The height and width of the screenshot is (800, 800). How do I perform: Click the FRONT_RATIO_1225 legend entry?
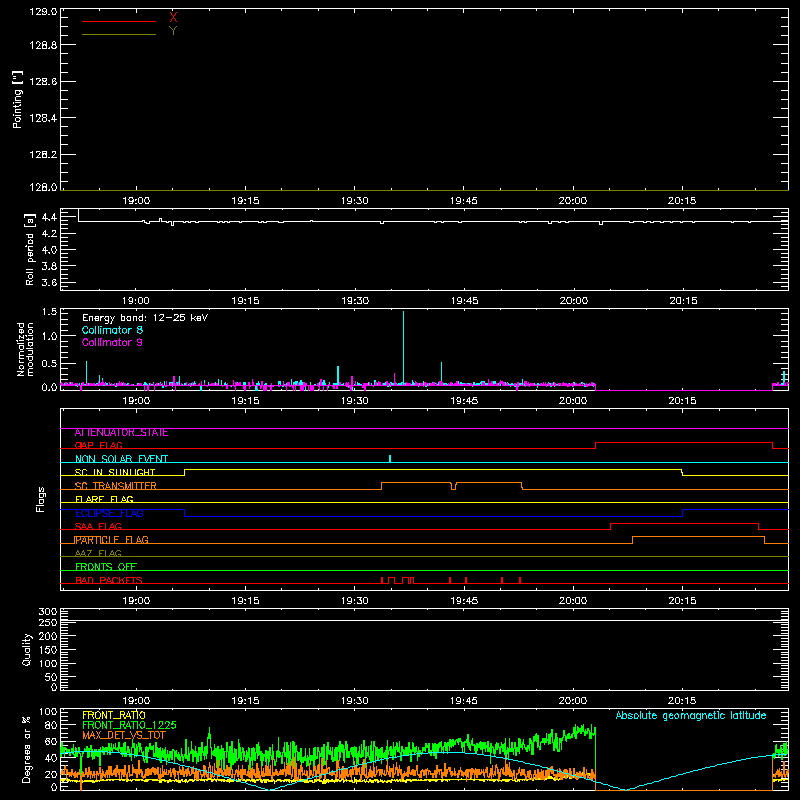click(x=129, y=725)
